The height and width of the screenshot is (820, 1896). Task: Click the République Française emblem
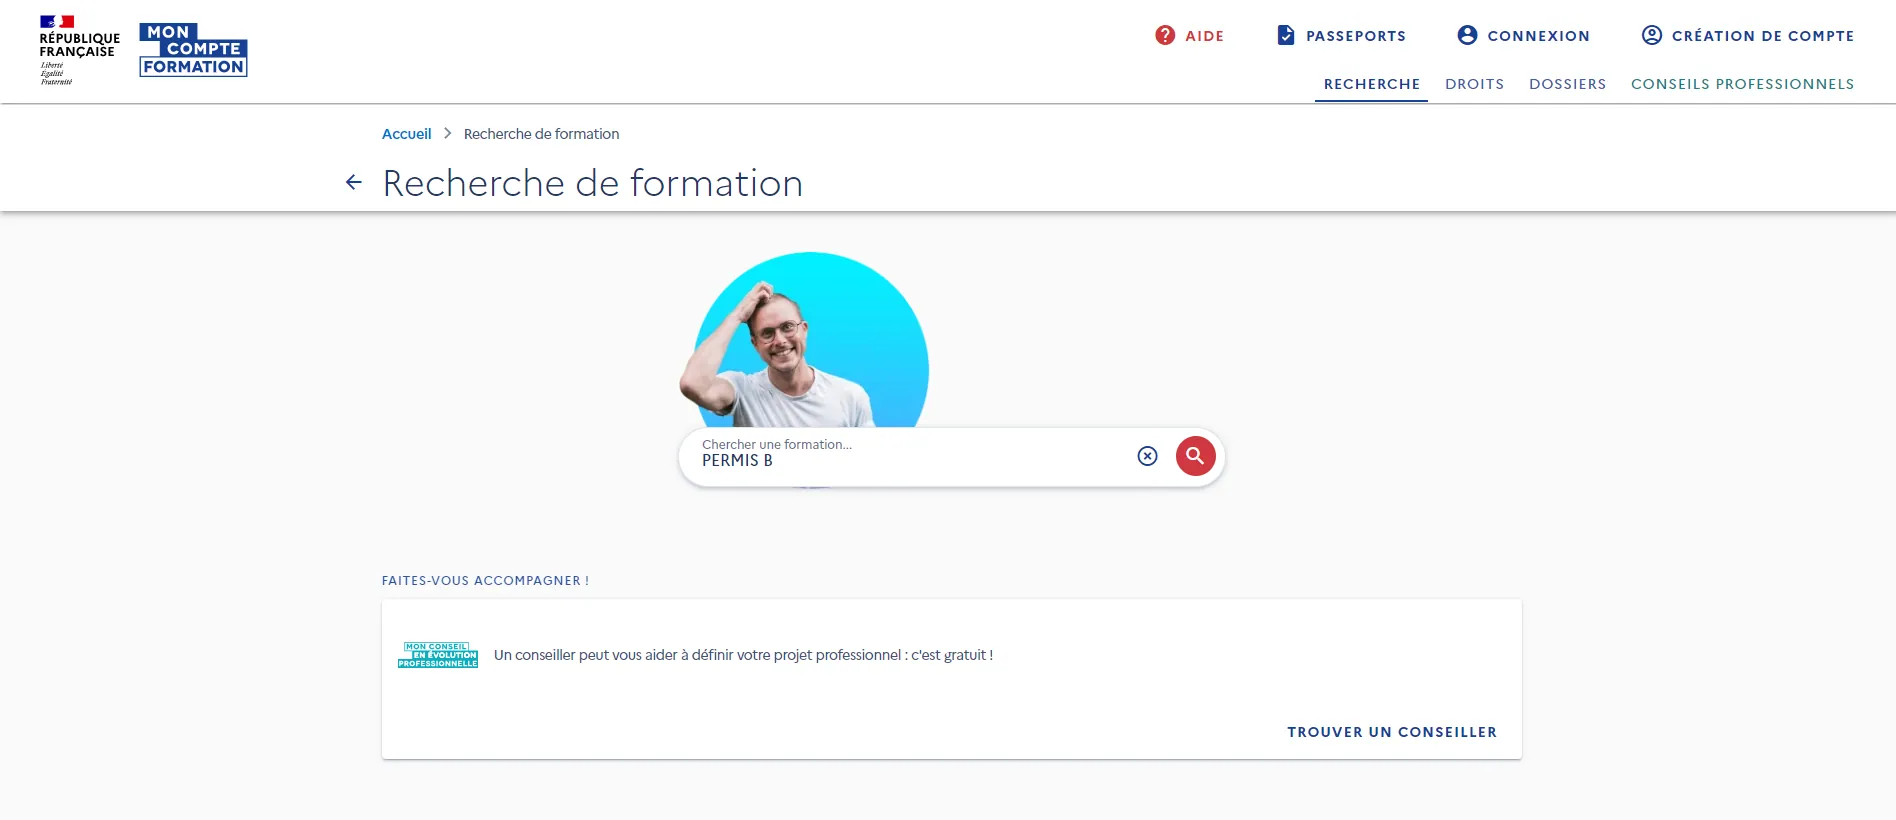click(x=79, y=50)
